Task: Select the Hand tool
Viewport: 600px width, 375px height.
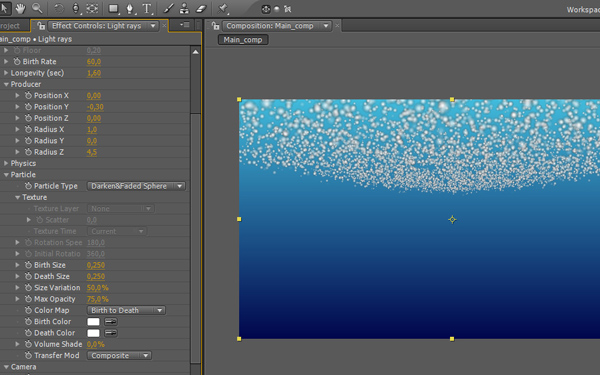Action: click(x=20, y=8)
